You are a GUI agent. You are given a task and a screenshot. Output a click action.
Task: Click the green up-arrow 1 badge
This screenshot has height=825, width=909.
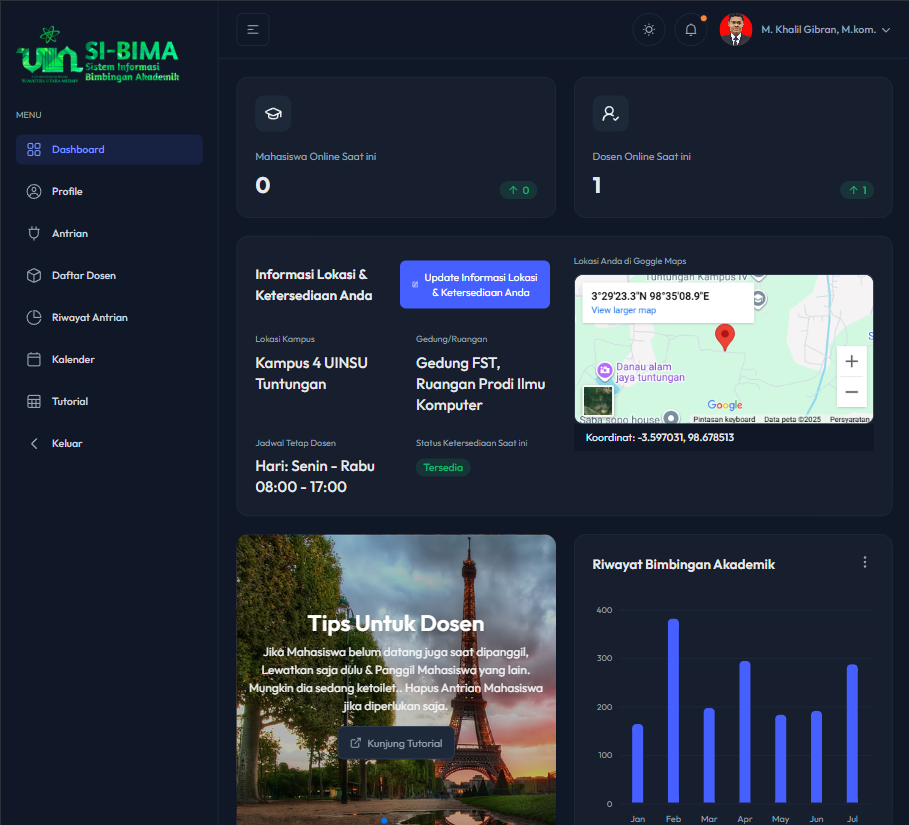[857, 190]
